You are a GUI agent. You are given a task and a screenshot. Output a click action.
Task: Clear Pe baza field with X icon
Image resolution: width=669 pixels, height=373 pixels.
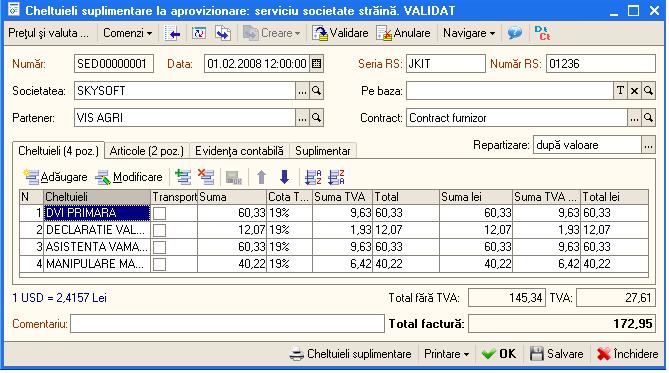(x=634, y=90)
